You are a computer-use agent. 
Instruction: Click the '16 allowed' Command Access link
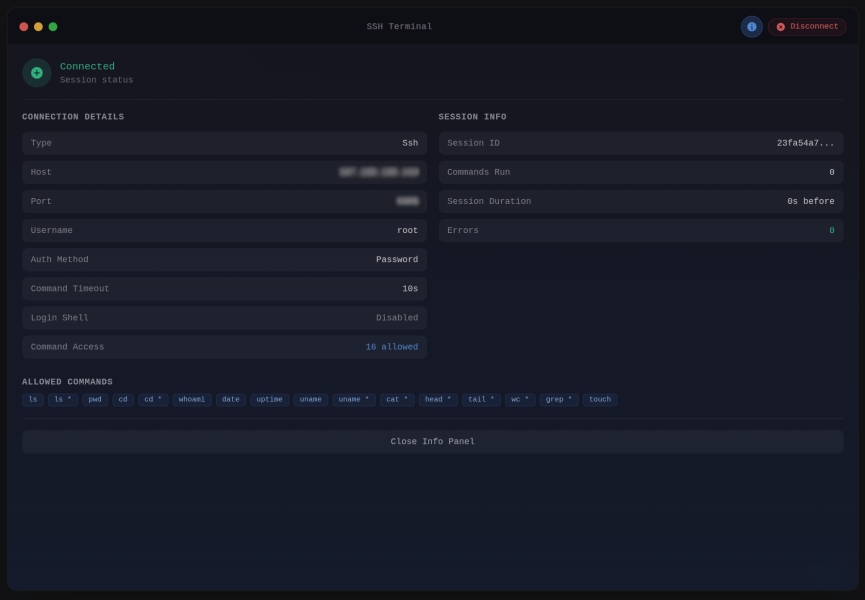pyautogui.click(x=391, y=347)
